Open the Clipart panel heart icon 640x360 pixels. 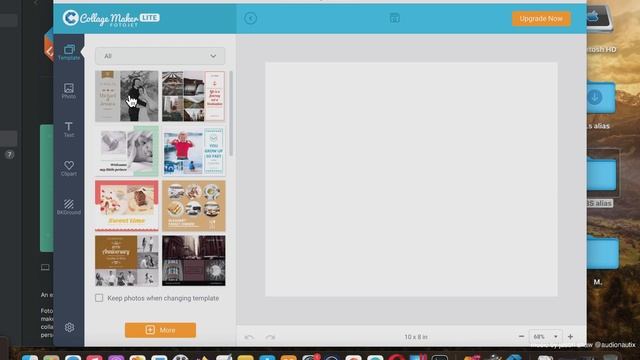(69, 168)
